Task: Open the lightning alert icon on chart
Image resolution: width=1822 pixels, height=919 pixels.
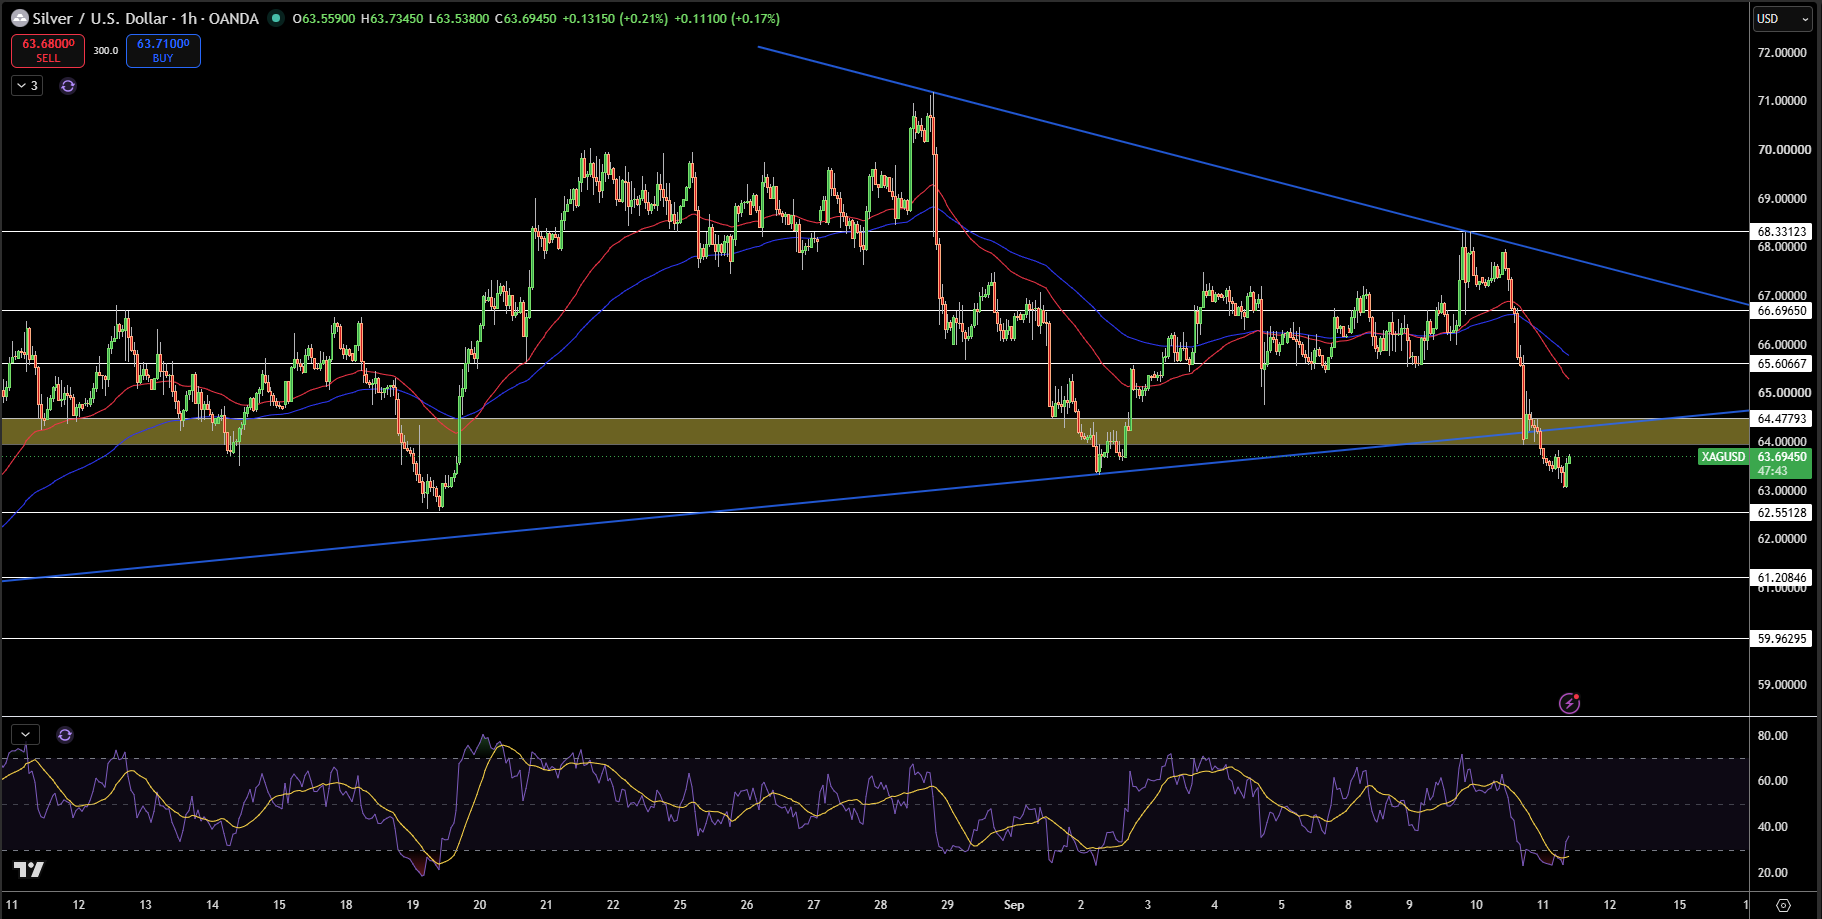Action: pyautogui.click(x=1570, y=703)
